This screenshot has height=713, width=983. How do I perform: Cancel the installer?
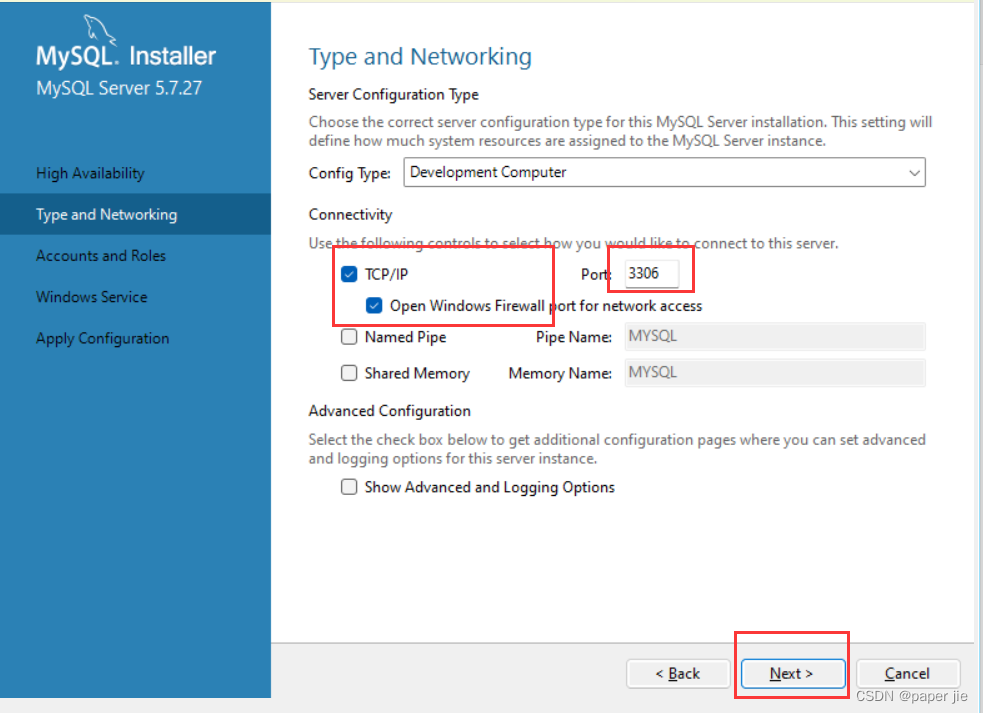pos(908,673)
